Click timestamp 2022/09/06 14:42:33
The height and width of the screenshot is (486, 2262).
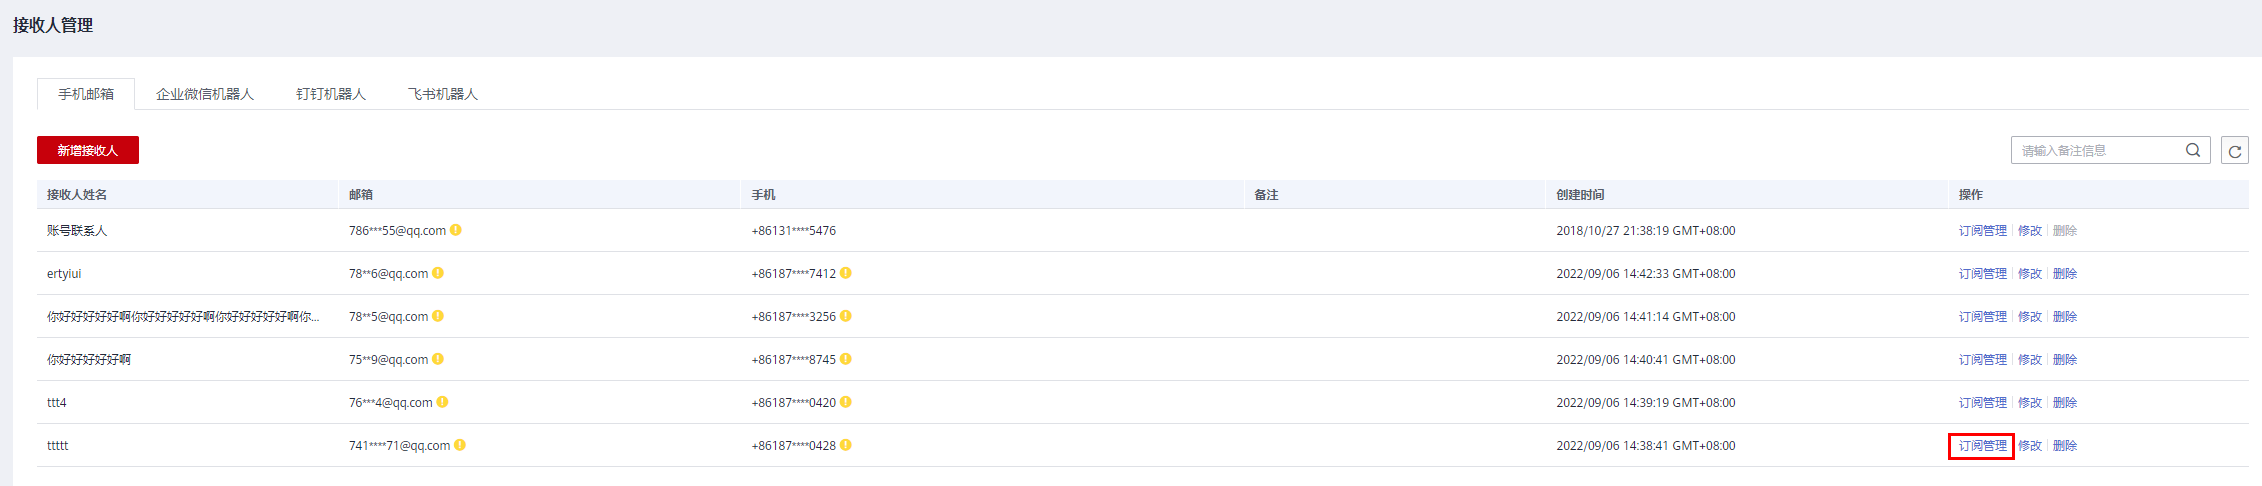(x=1646, y=274)
